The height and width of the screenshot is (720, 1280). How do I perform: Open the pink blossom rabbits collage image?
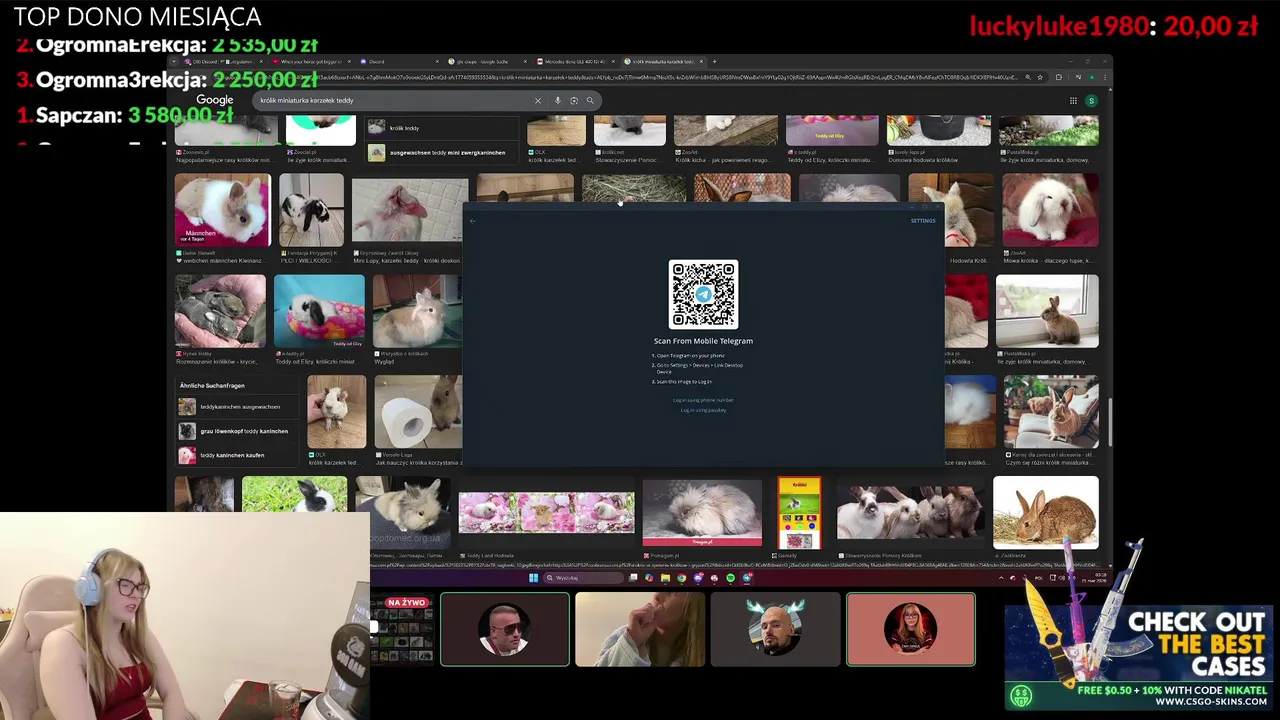coord(546,513)
